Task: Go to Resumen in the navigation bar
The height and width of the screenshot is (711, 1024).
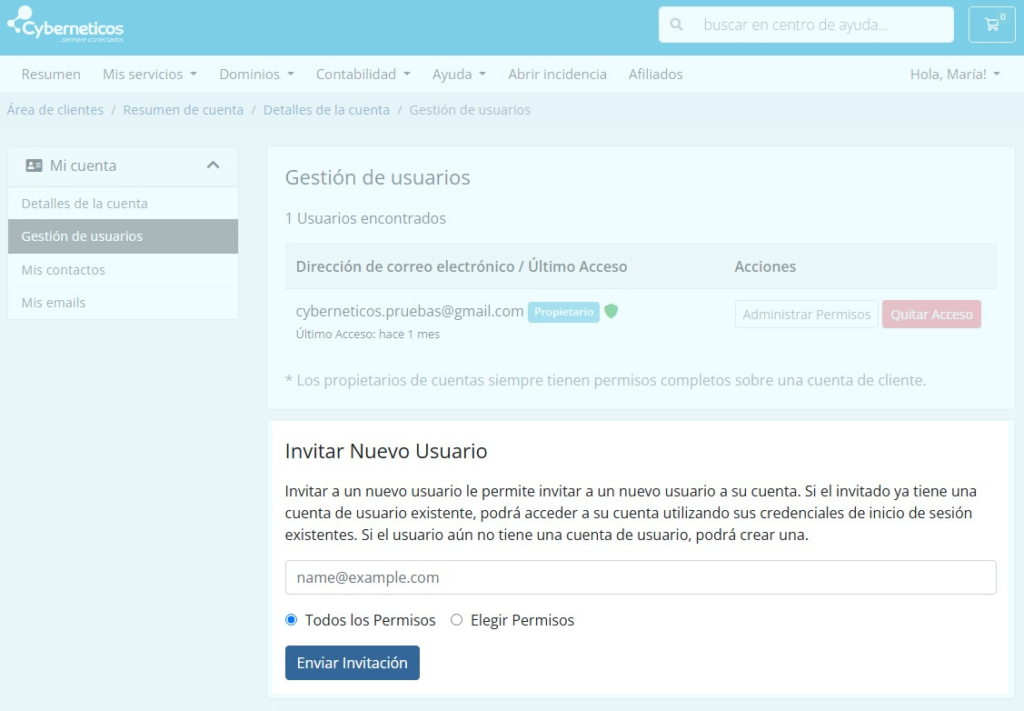Action: (x=51, y=74)
